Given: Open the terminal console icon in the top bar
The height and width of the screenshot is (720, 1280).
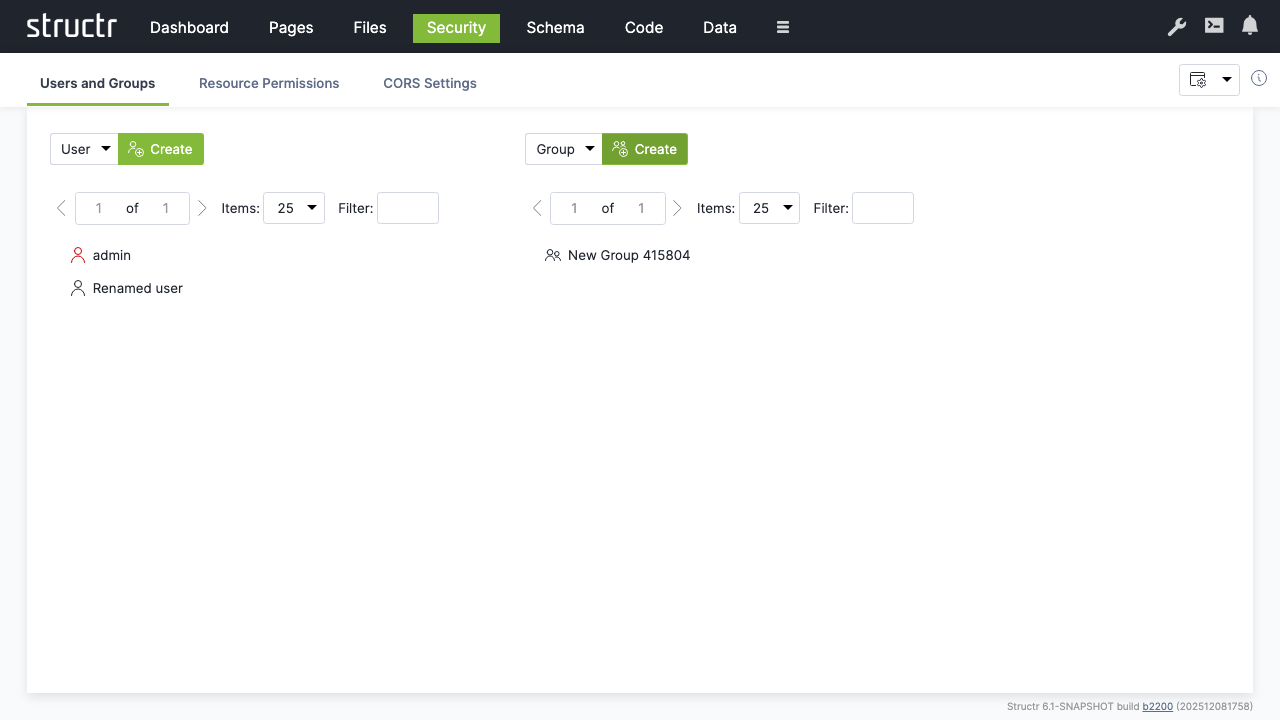Looking at the screenshot, I should coord(1213,26).
